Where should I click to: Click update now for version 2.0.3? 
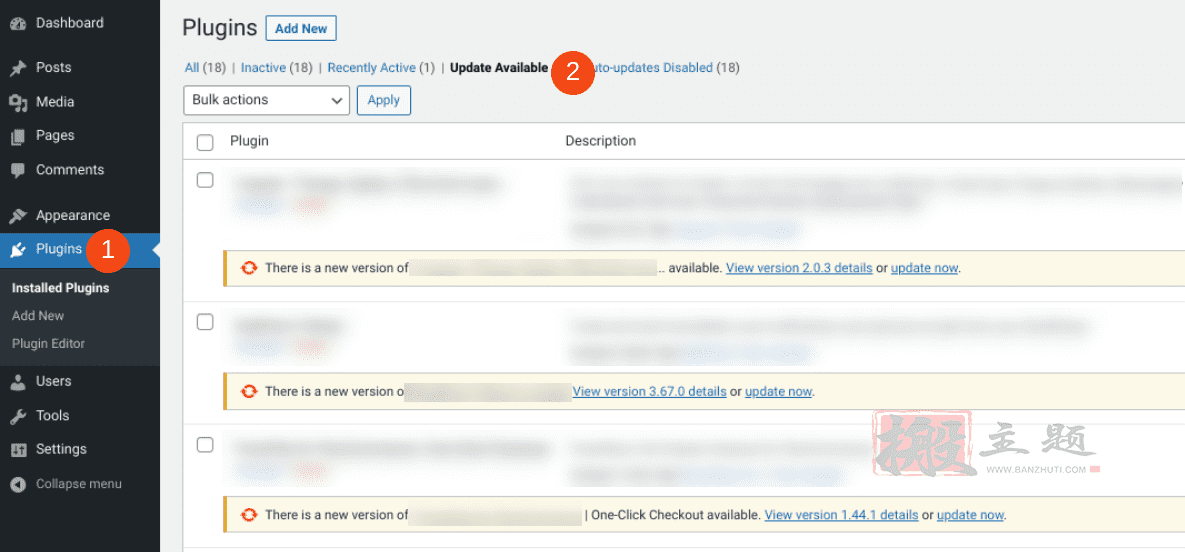pyautogui.click(x=924, y=268)
